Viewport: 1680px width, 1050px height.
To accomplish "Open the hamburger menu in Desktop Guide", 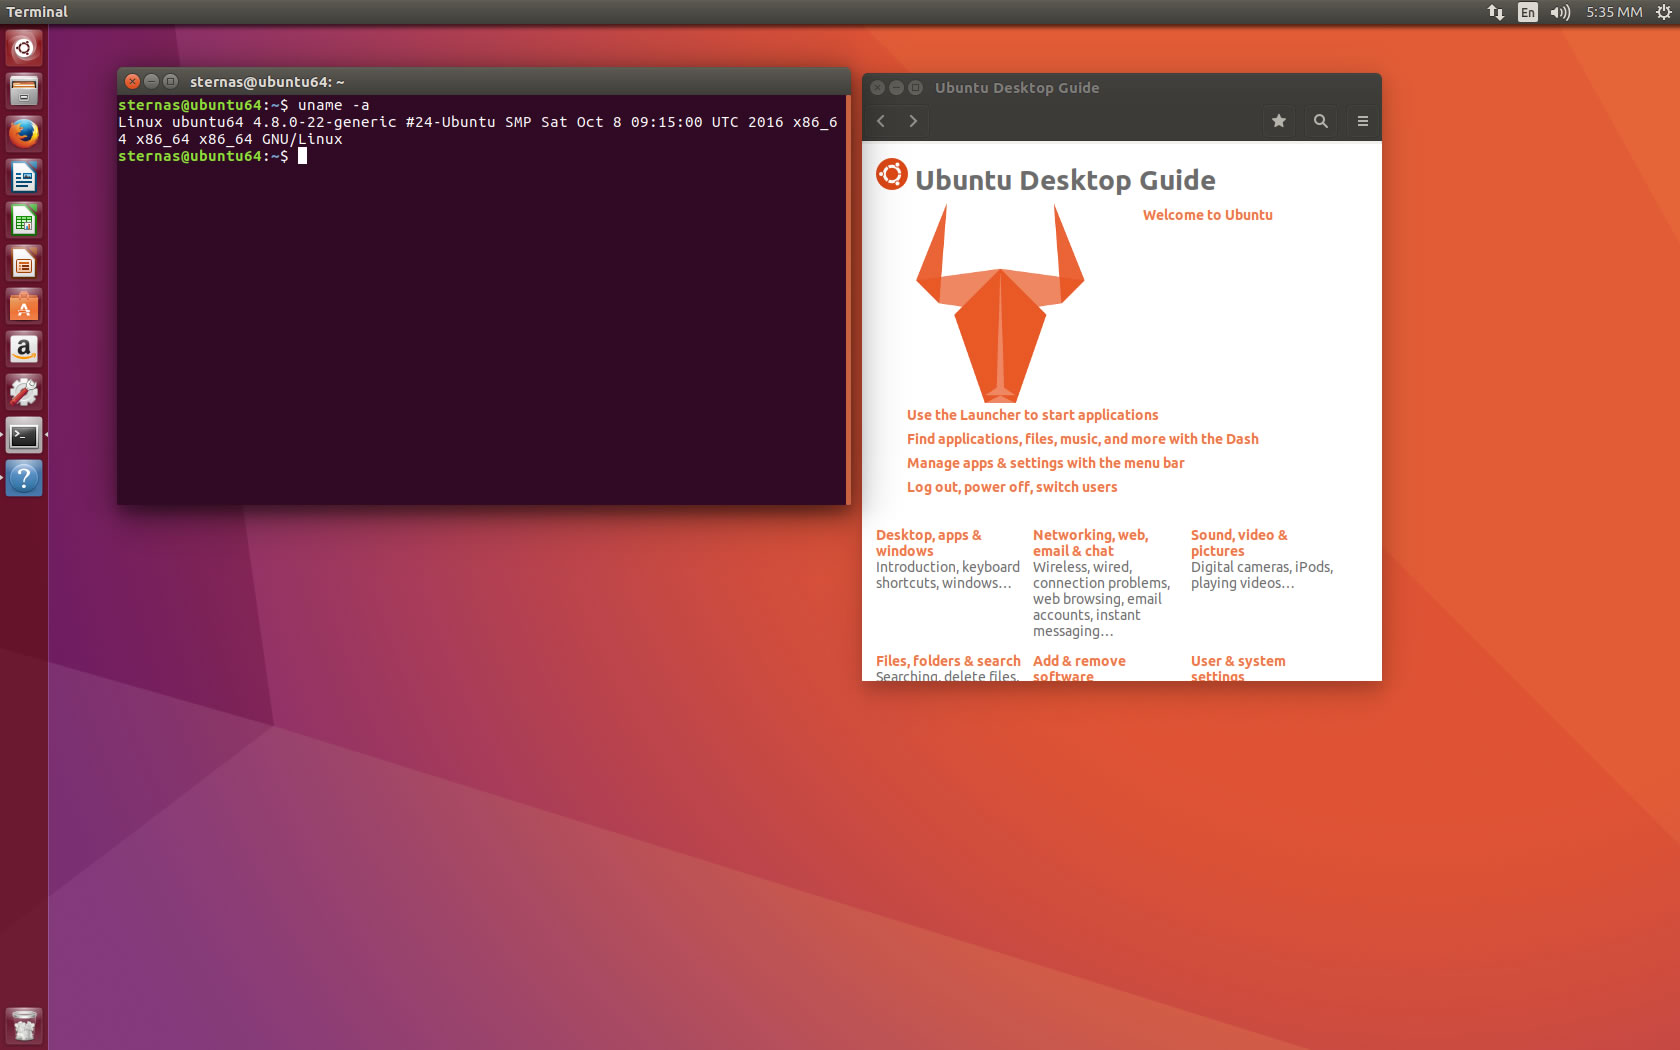I will pos(1363,121).
